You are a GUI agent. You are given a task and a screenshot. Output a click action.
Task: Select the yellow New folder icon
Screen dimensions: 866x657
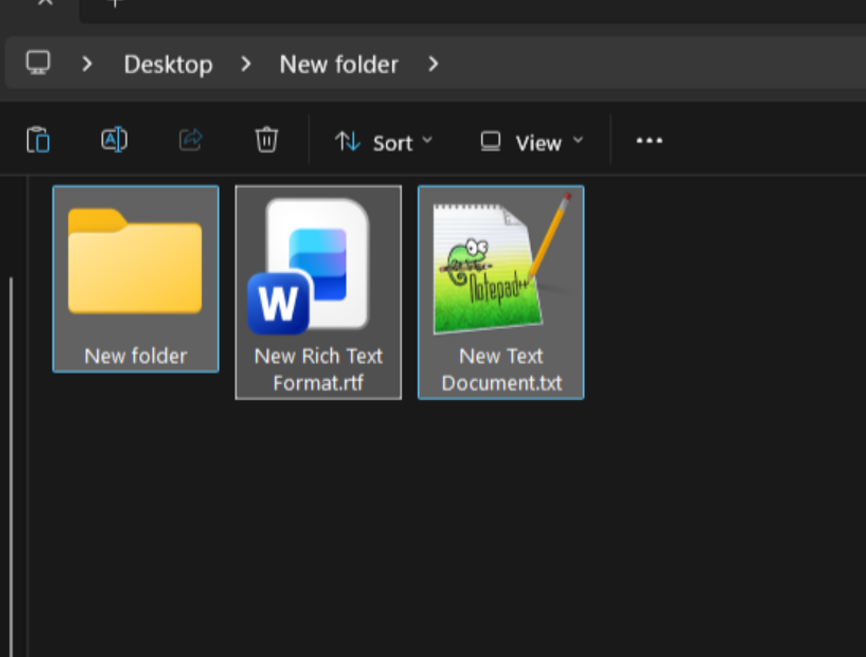[135, 261]
